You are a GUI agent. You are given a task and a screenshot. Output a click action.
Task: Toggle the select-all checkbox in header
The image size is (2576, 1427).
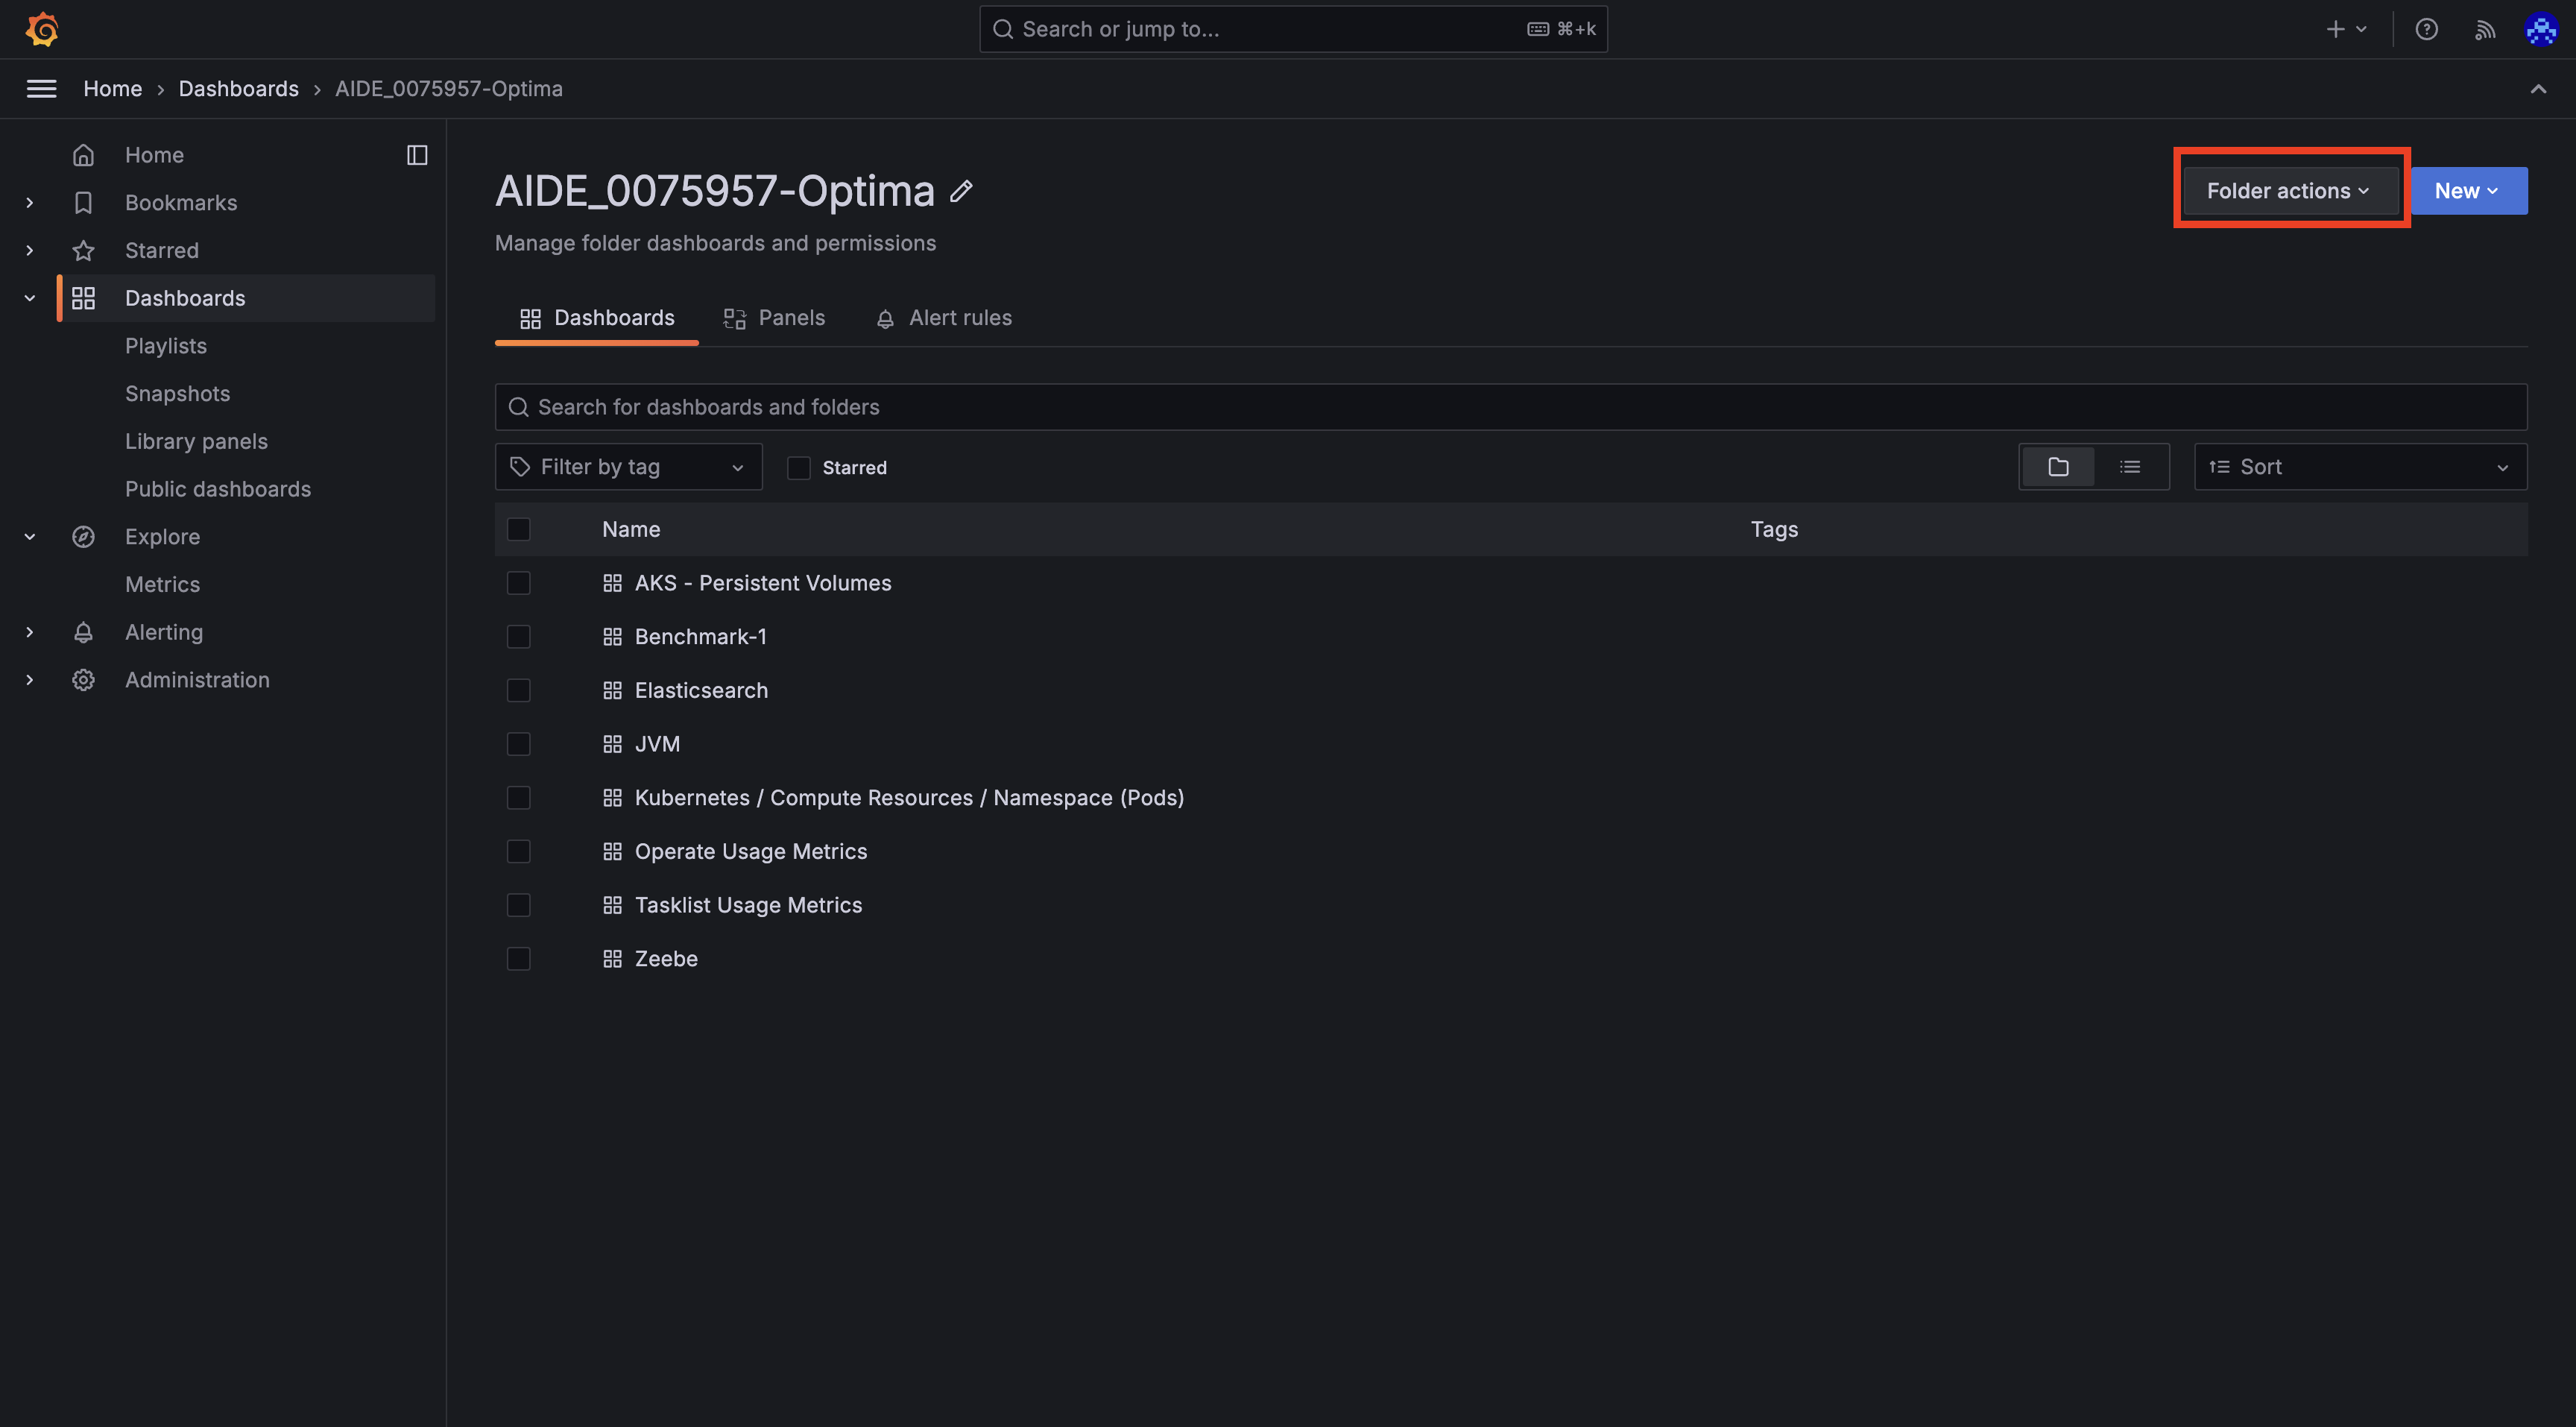click(518, 529)
